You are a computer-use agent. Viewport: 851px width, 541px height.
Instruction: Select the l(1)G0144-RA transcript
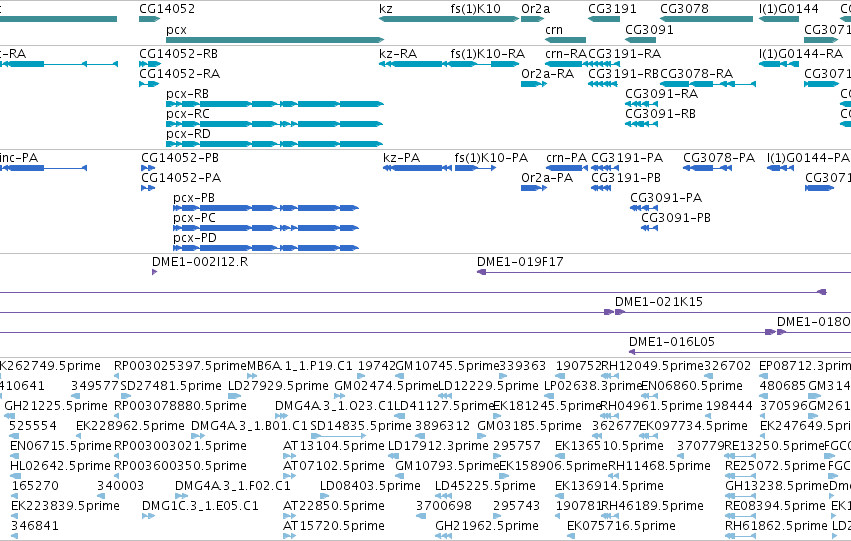(x=779, y=64)
